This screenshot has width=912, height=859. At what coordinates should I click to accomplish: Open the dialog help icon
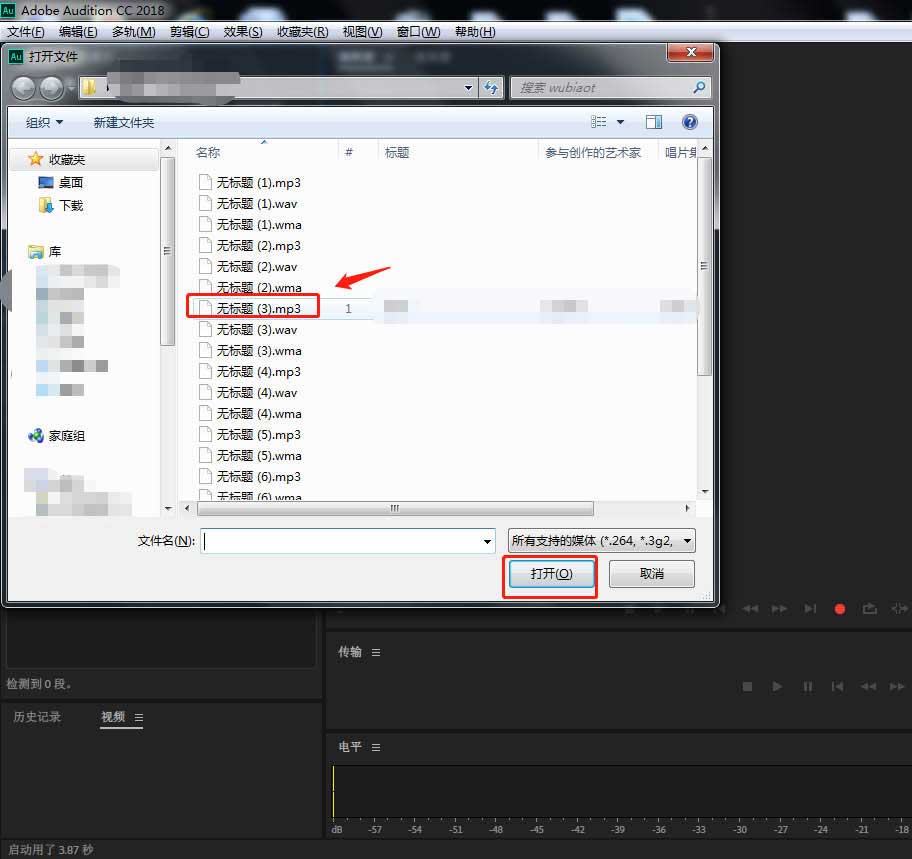[690, 122]
